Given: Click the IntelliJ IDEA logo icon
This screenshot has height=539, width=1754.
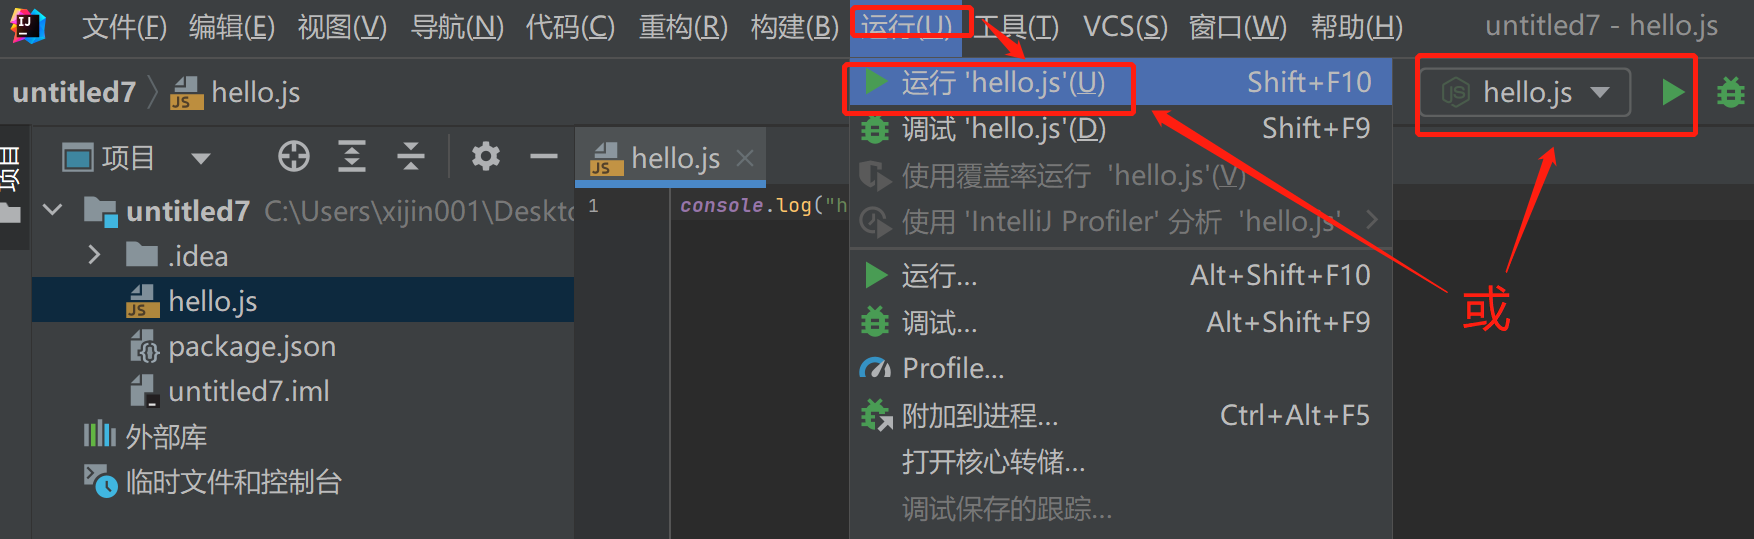Looking at the screenshot, I should pos(27,25).
